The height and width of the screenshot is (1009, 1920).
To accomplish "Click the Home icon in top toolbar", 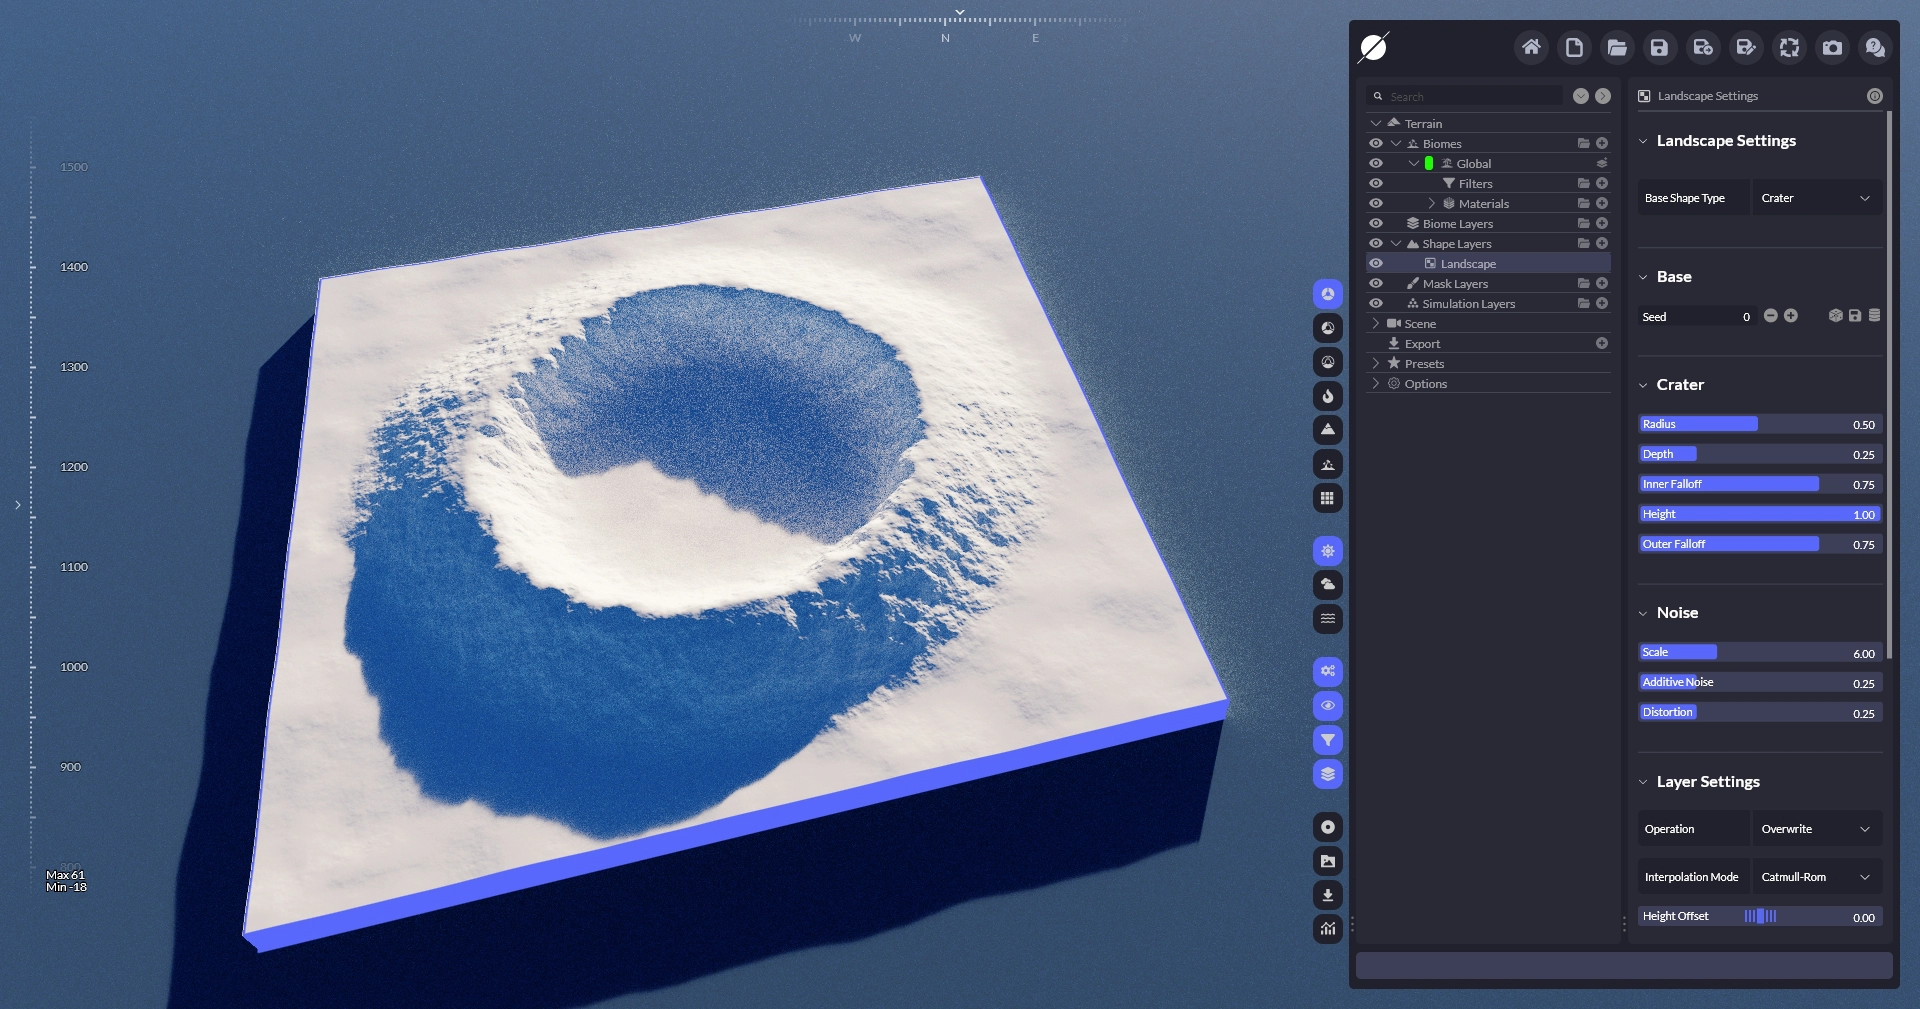I will pos(1531,47).
